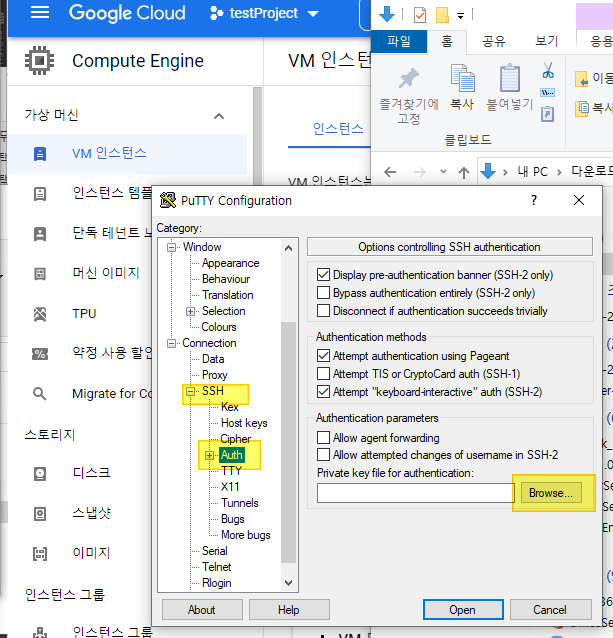Select Appearance in category tree
The image size is (613, 638).
tap(231, 263)
